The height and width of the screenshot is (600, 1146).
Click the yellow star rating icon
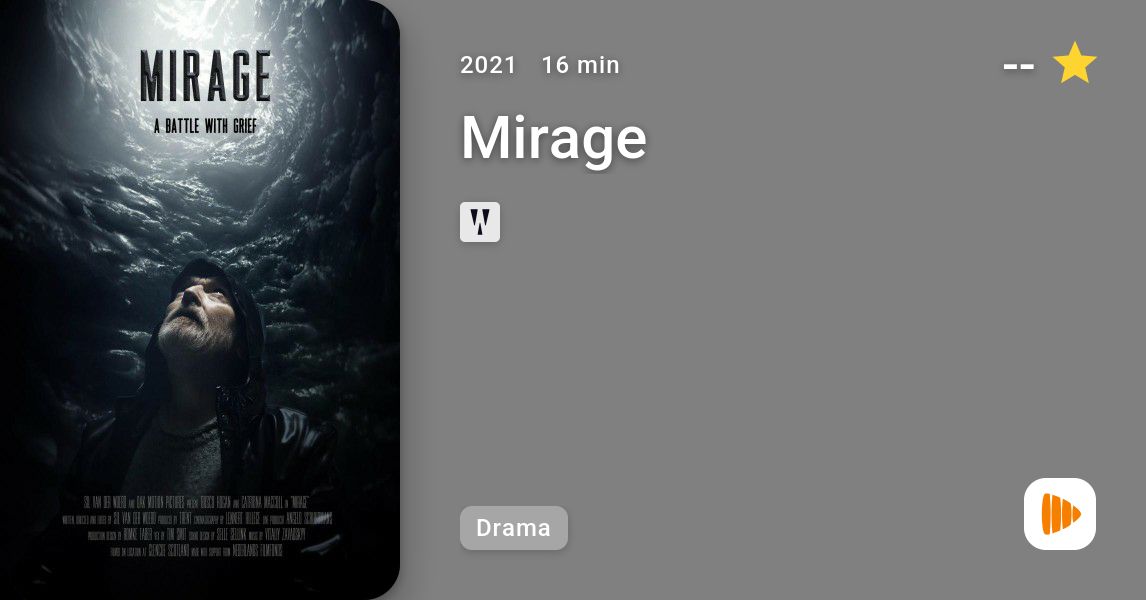tap(1074, 63)
